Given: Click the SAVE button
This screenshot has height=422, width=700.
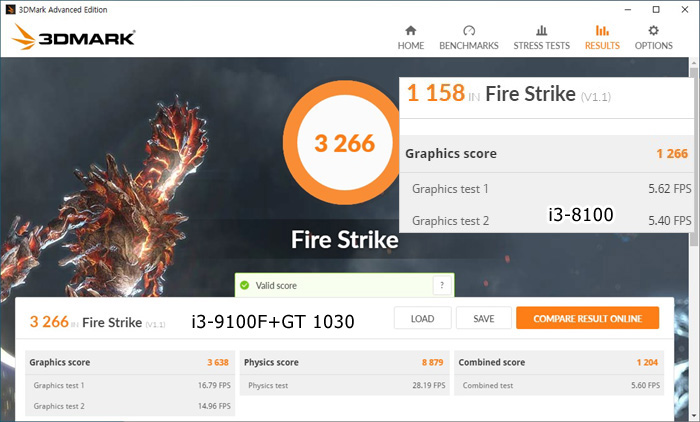Looking at the screenshot, I should pos(483,318).
